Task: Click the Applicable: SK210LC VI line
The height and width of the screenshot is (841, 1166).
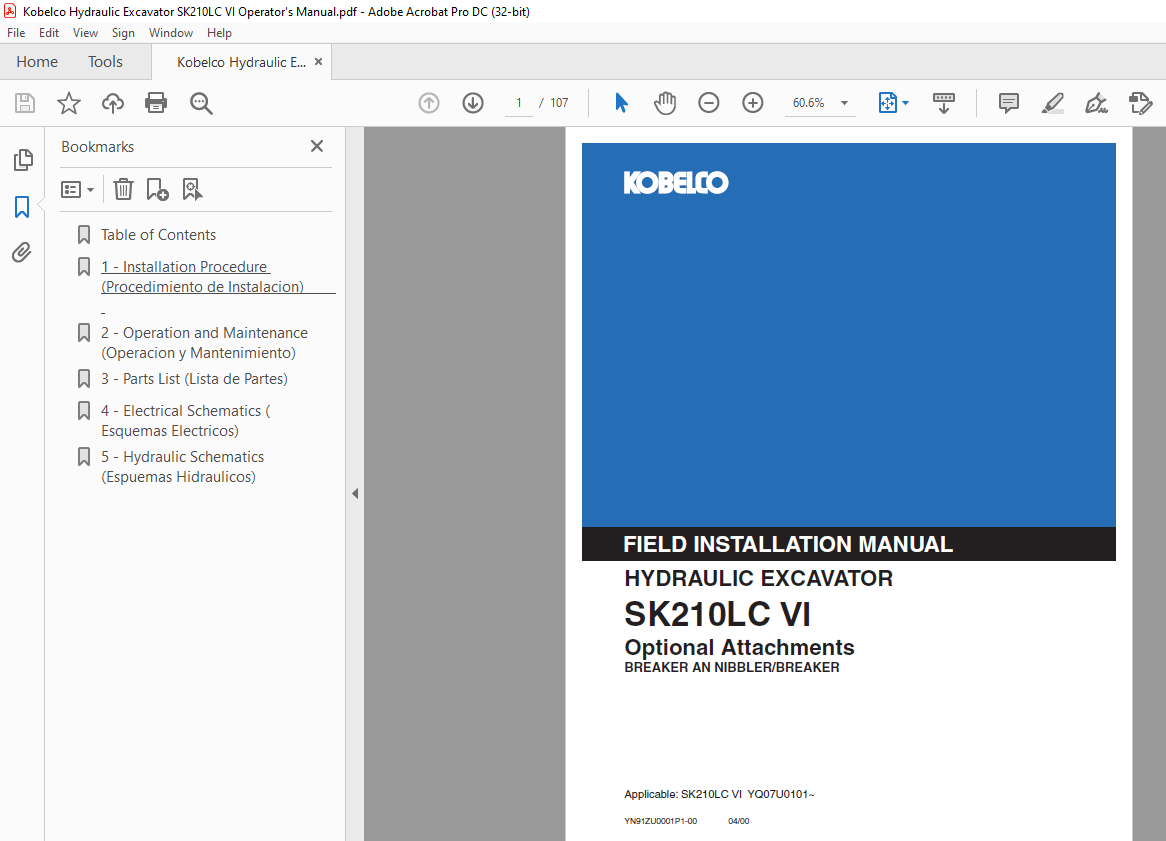Action: [719, 794]
